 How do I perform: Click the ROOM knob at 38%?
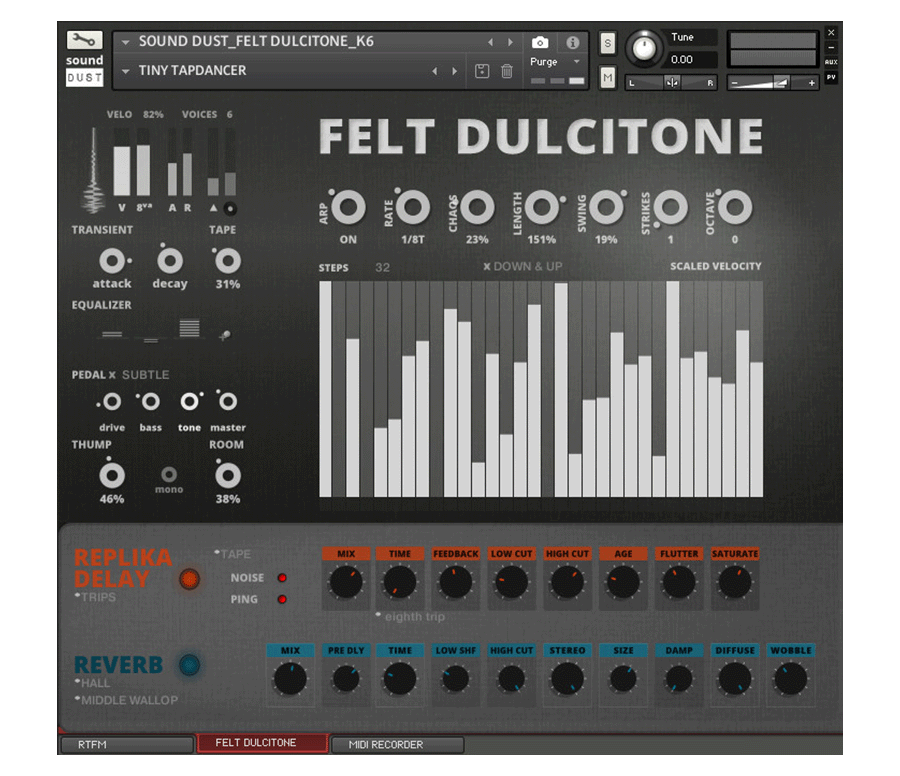(x=228, y=475)
